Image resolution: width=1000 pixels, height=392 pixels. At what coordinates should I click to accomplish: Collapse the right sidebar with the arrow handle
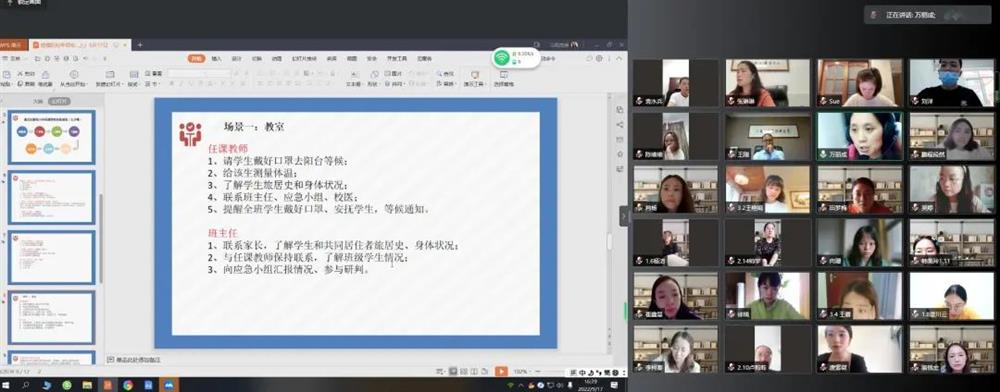[x=624, y=215]
